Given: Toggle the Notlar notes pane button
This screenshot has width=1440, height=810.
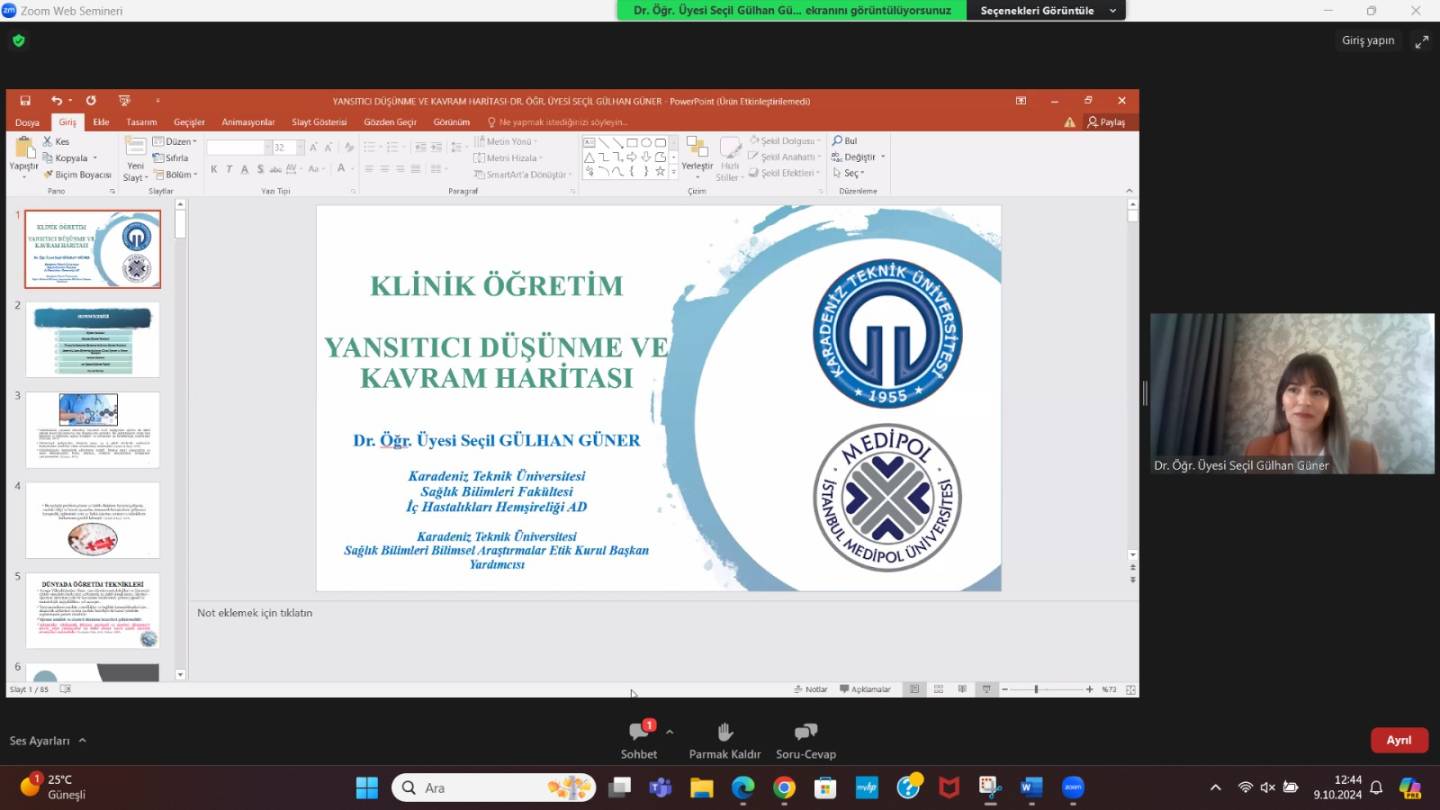Looking at the screenshot, I should click(x=811, y=689).
